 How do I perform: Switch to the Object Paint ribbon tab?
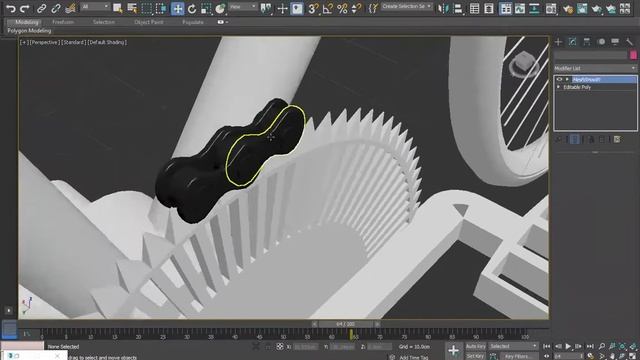(x=149, y=22)
